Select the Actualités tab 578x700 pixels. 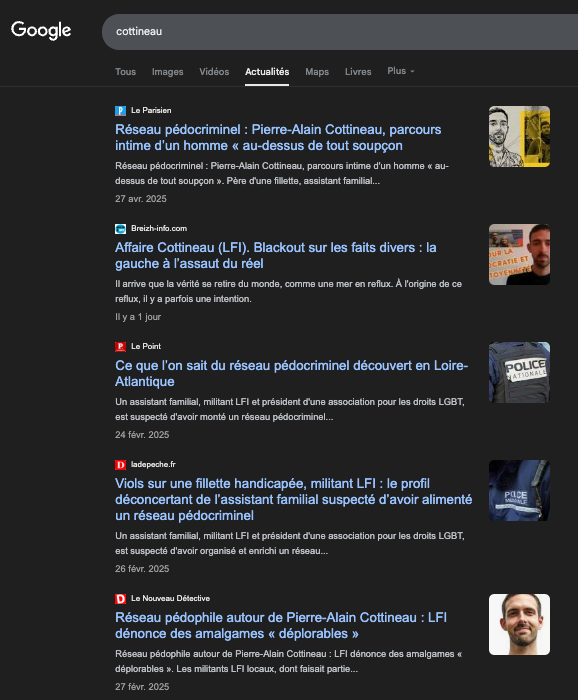[267, 72]
